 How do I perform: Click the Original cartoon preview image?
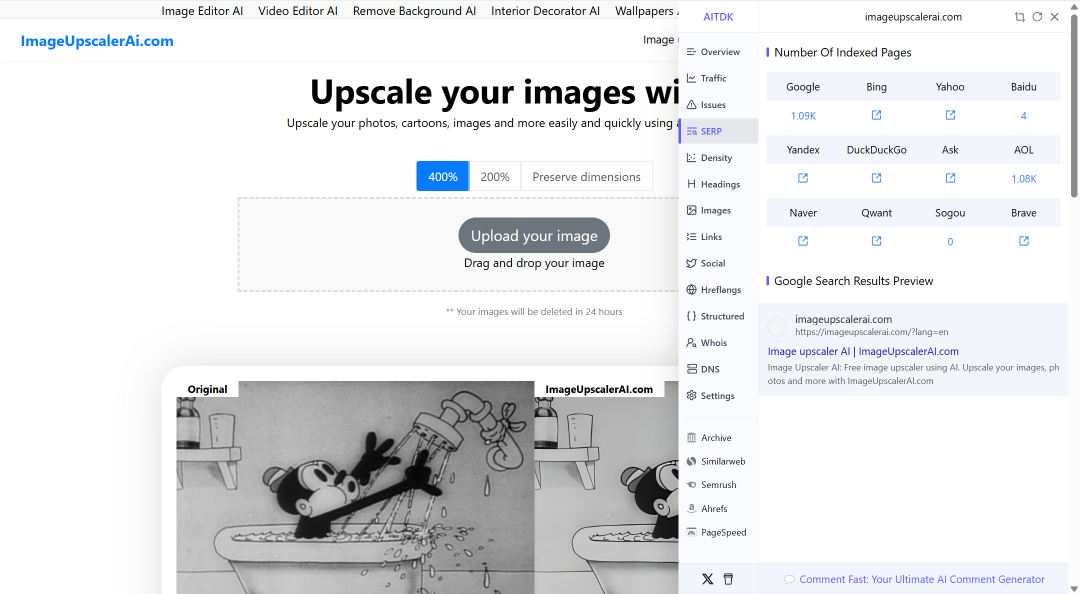(355, 487)
